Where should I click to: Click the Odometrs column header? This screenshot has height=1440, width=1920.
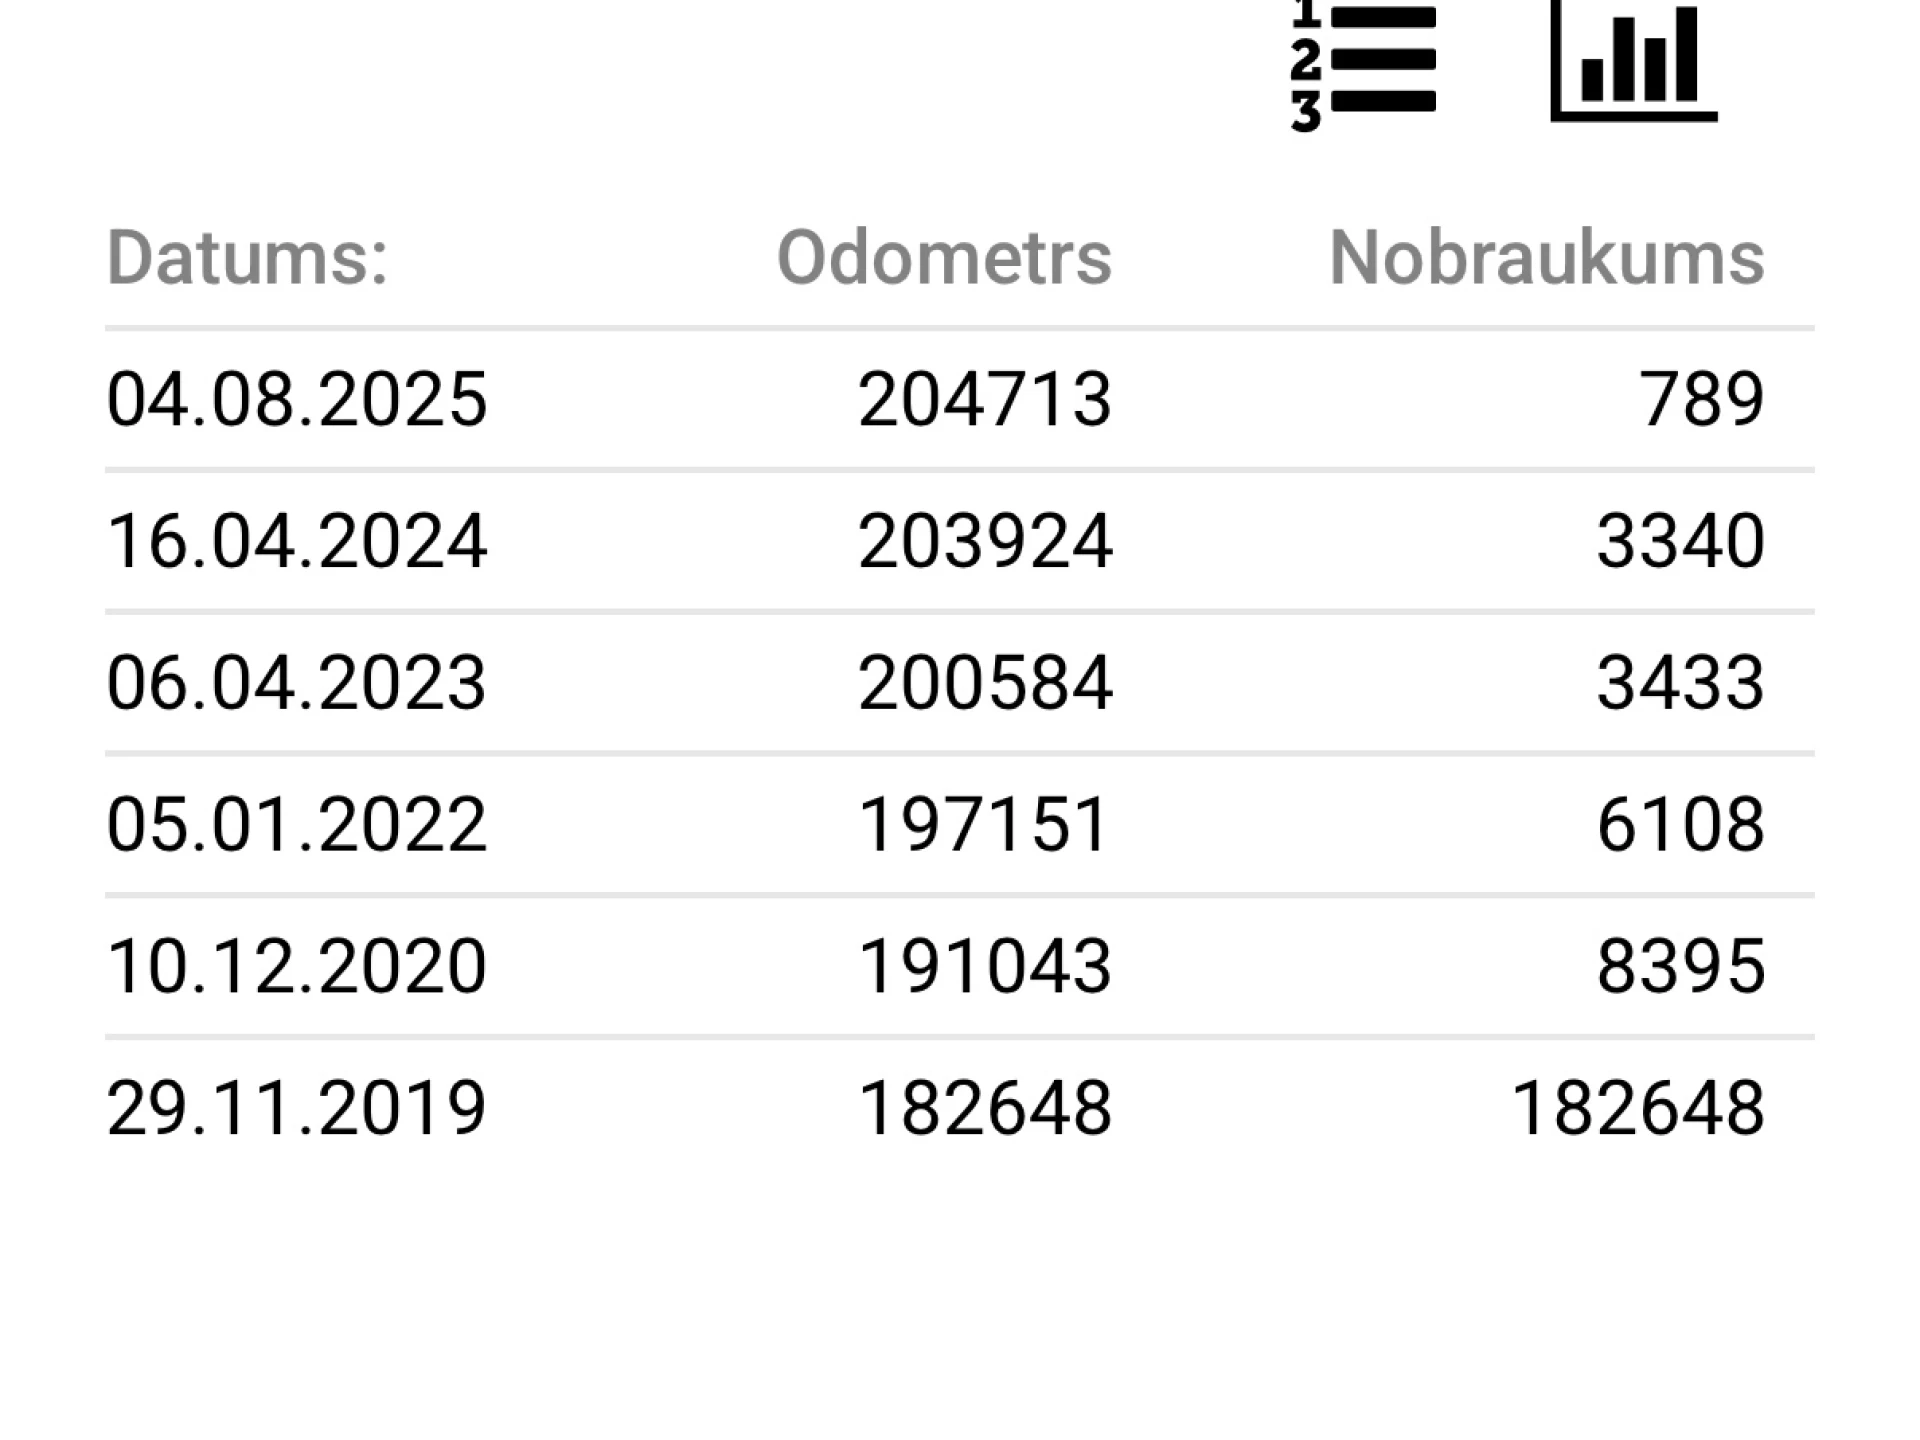(x=943, y=258)
